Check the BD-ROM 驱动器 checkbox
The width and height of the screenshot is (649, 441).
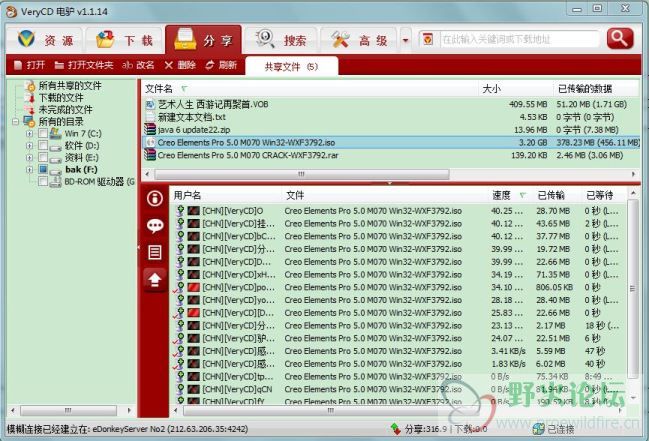pos(43,181)
